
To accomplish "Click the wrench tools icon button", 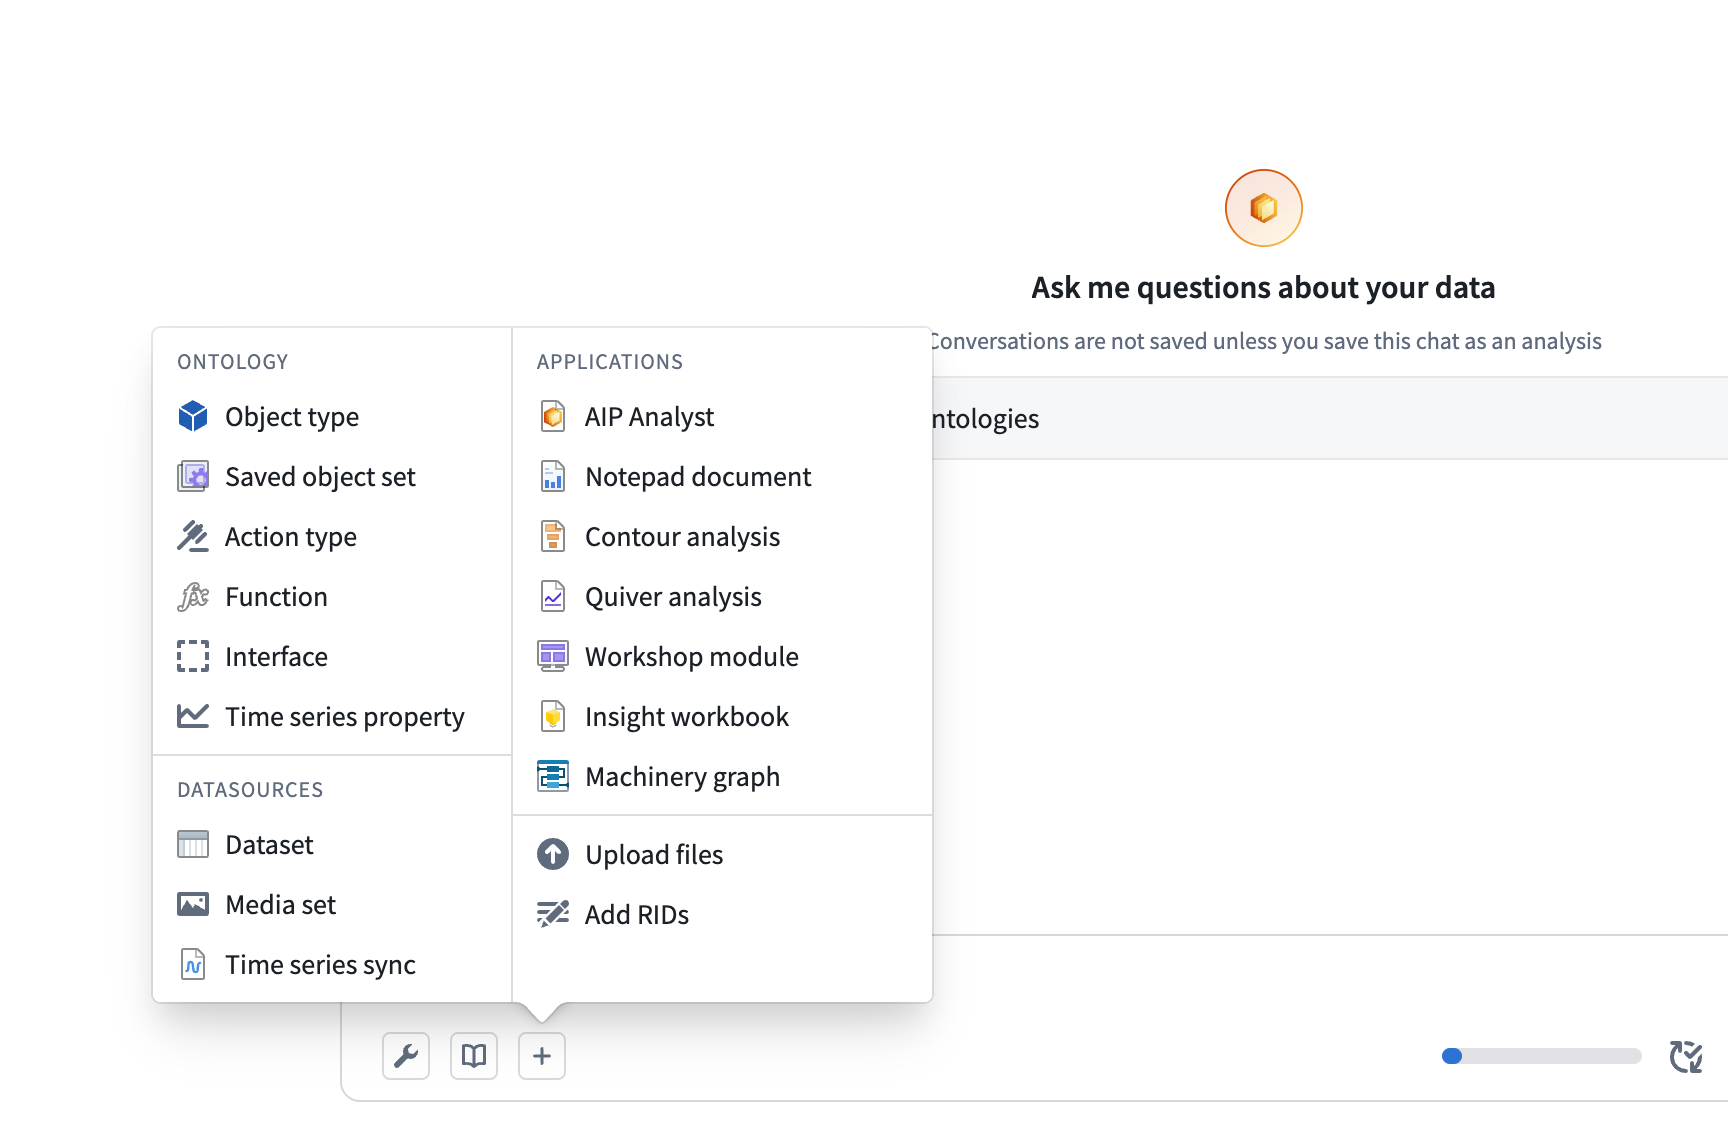I will (406, 1056).
